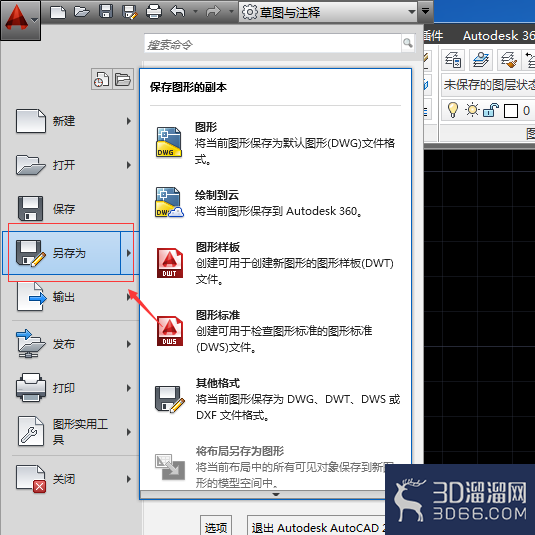Click the Open folder icon in quick access toolbar
The image size is (535, 535).
pyautogui.click(x=82, y=12)
